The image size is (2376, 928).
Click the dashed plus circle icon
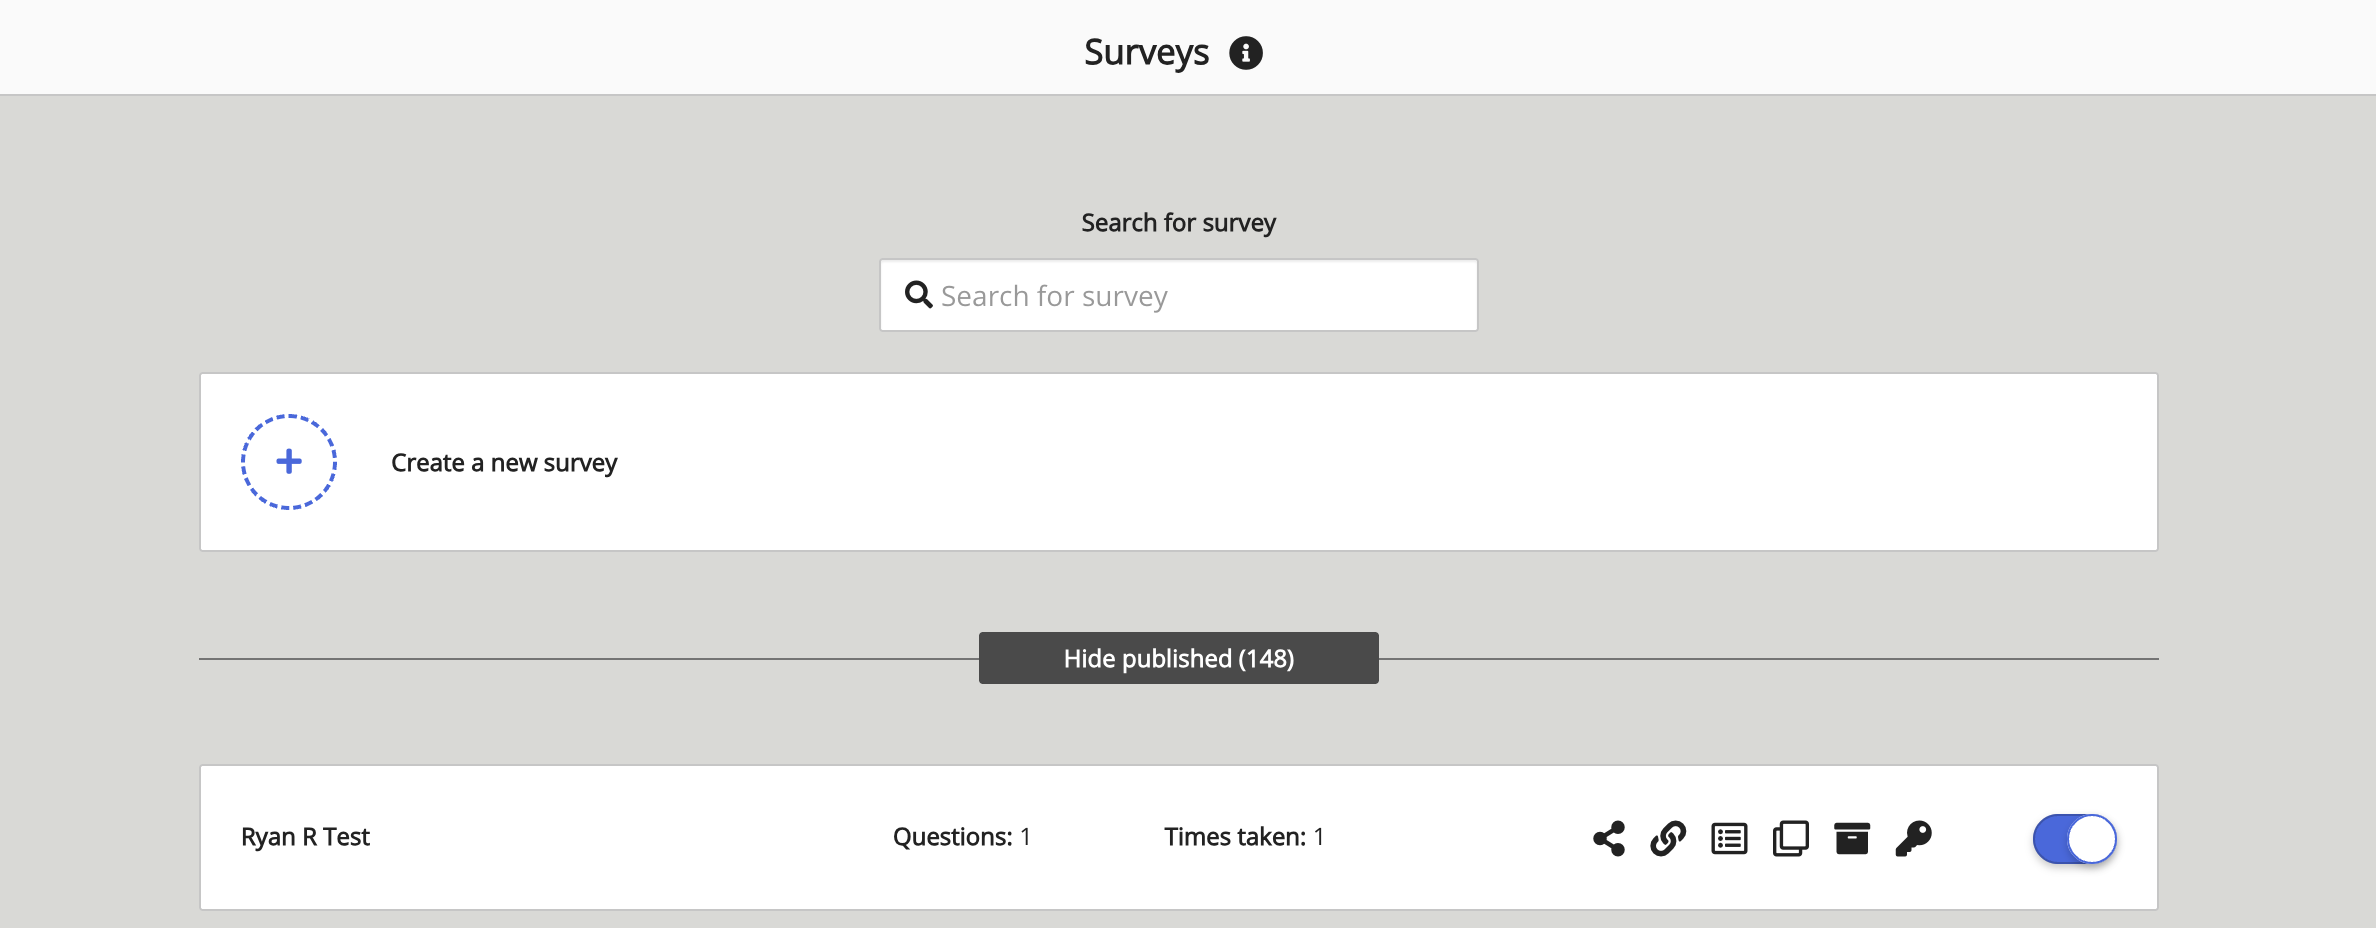click(x=288, y=461)
